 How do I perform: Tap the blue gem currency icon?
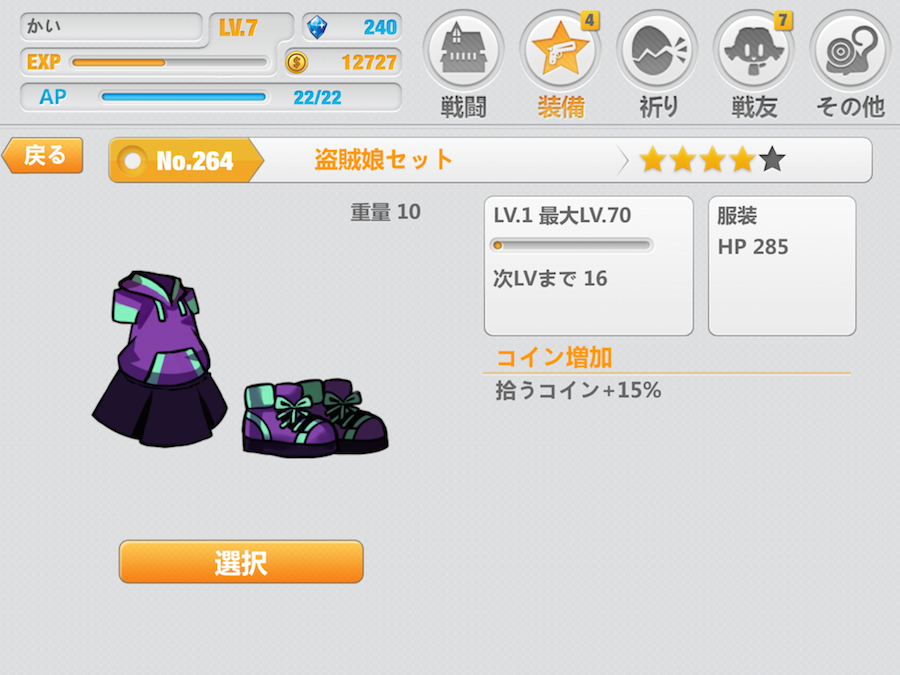click(x=317, y=27)
